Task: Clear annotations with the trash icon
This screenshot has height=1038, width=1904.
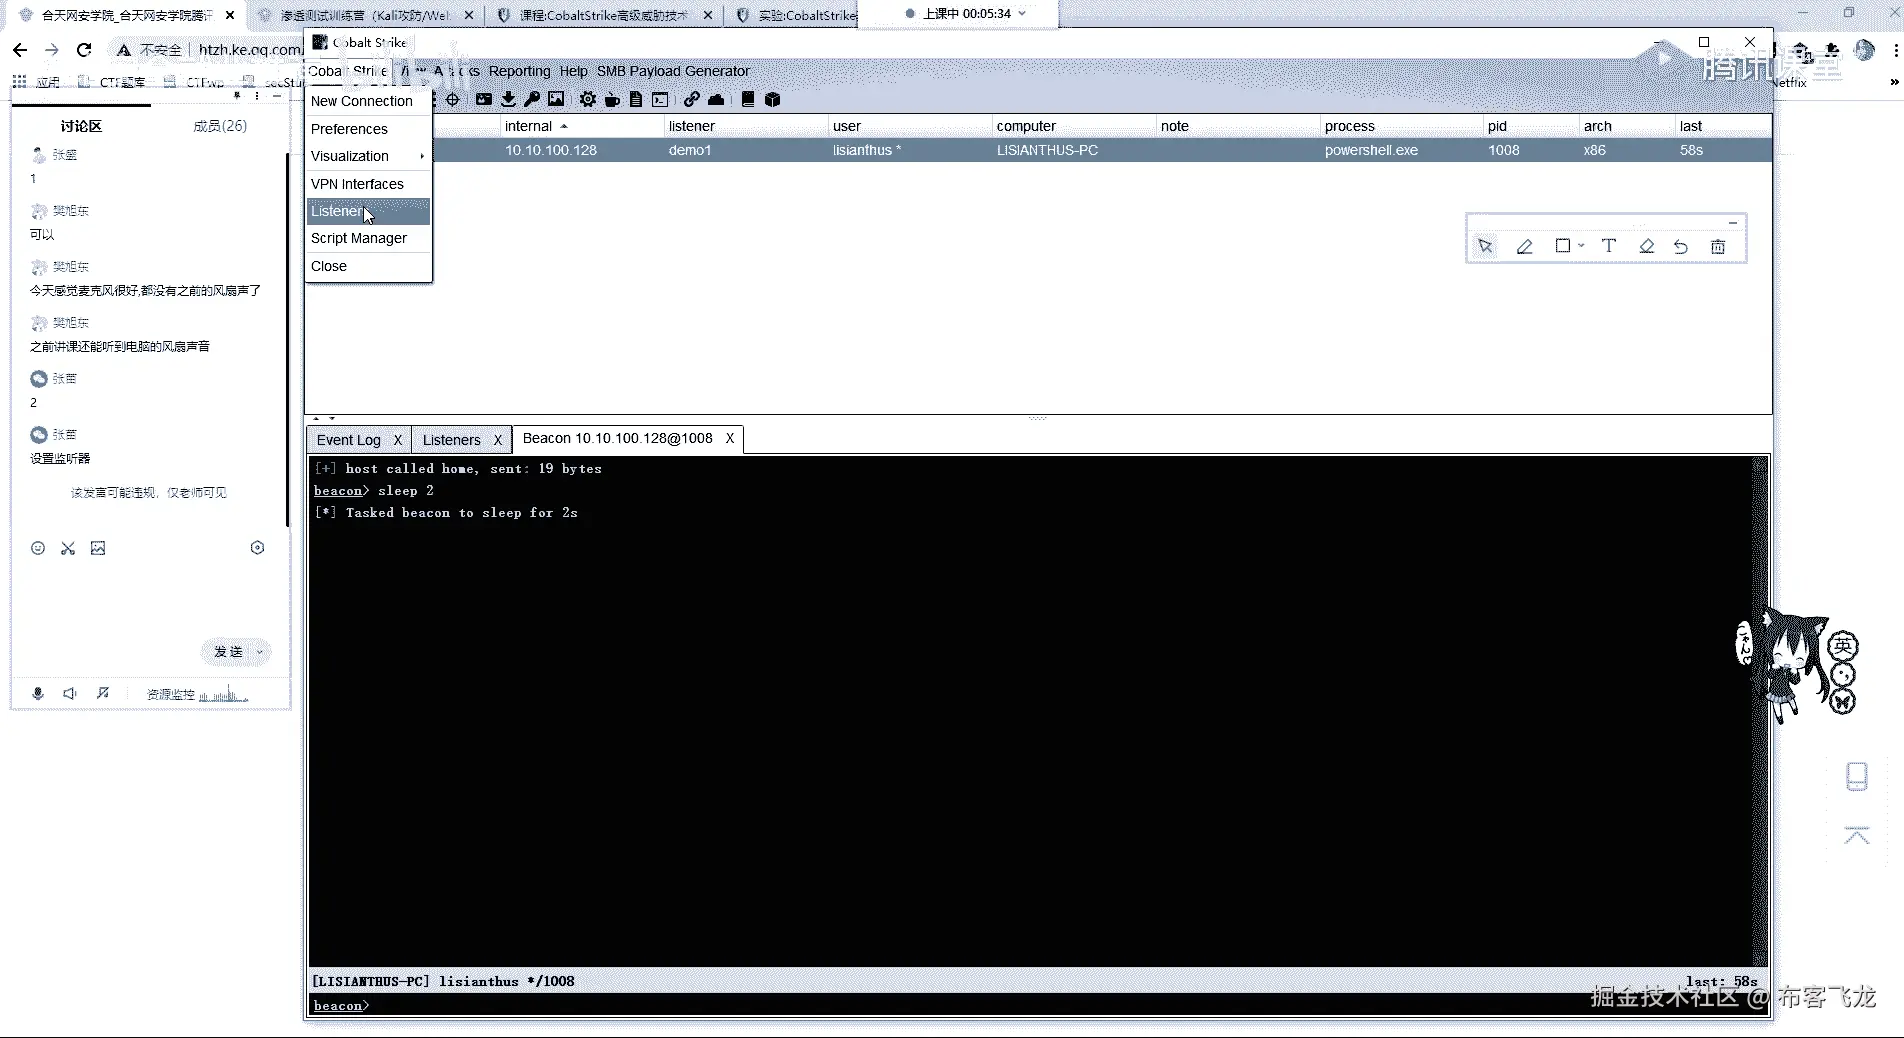Action: [1718, 246]
